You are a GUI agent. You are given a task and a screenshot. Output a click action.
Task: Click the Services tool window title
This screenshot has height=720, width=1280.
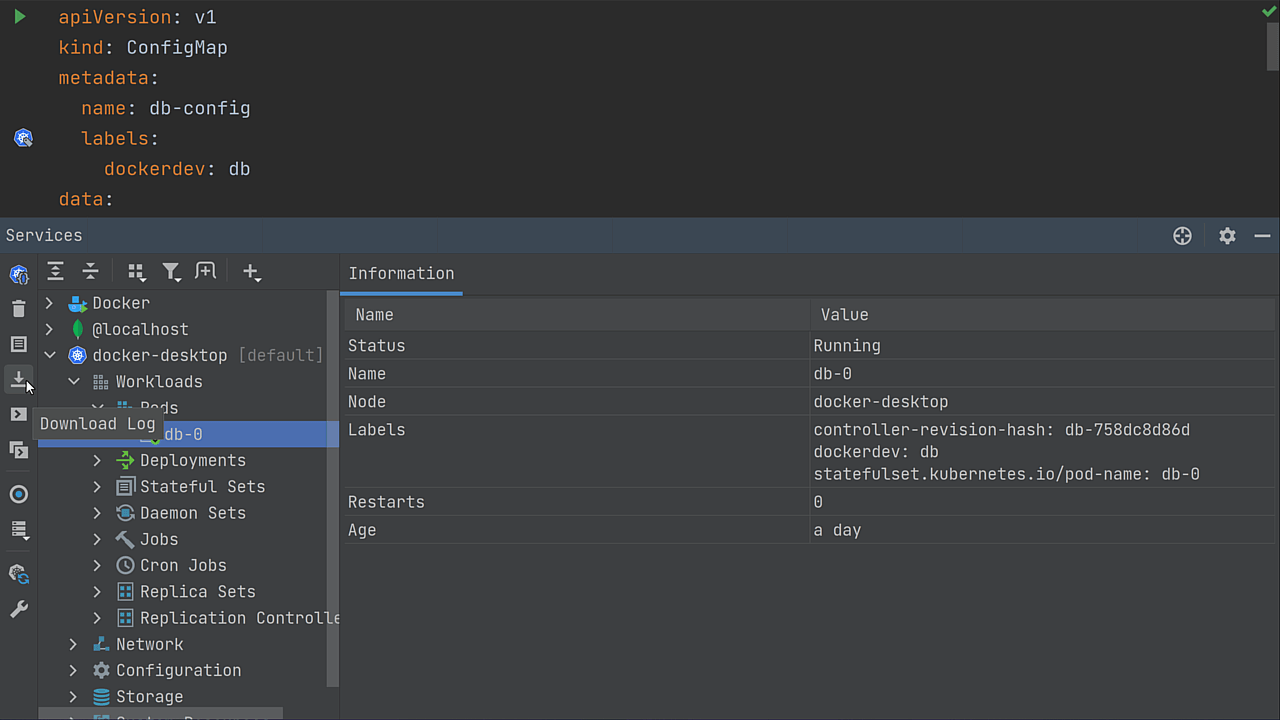coord(44,235)
